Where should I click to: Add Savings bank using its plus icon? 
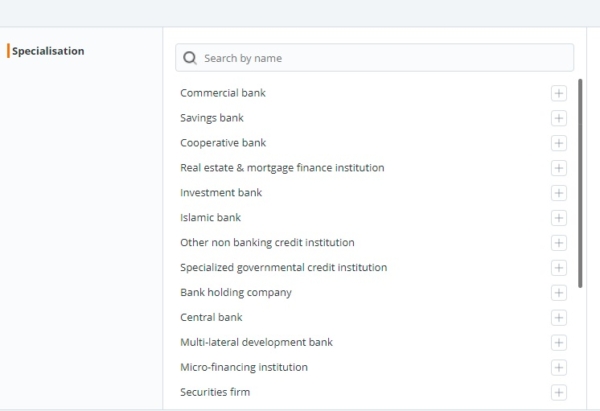click(558, 118)
